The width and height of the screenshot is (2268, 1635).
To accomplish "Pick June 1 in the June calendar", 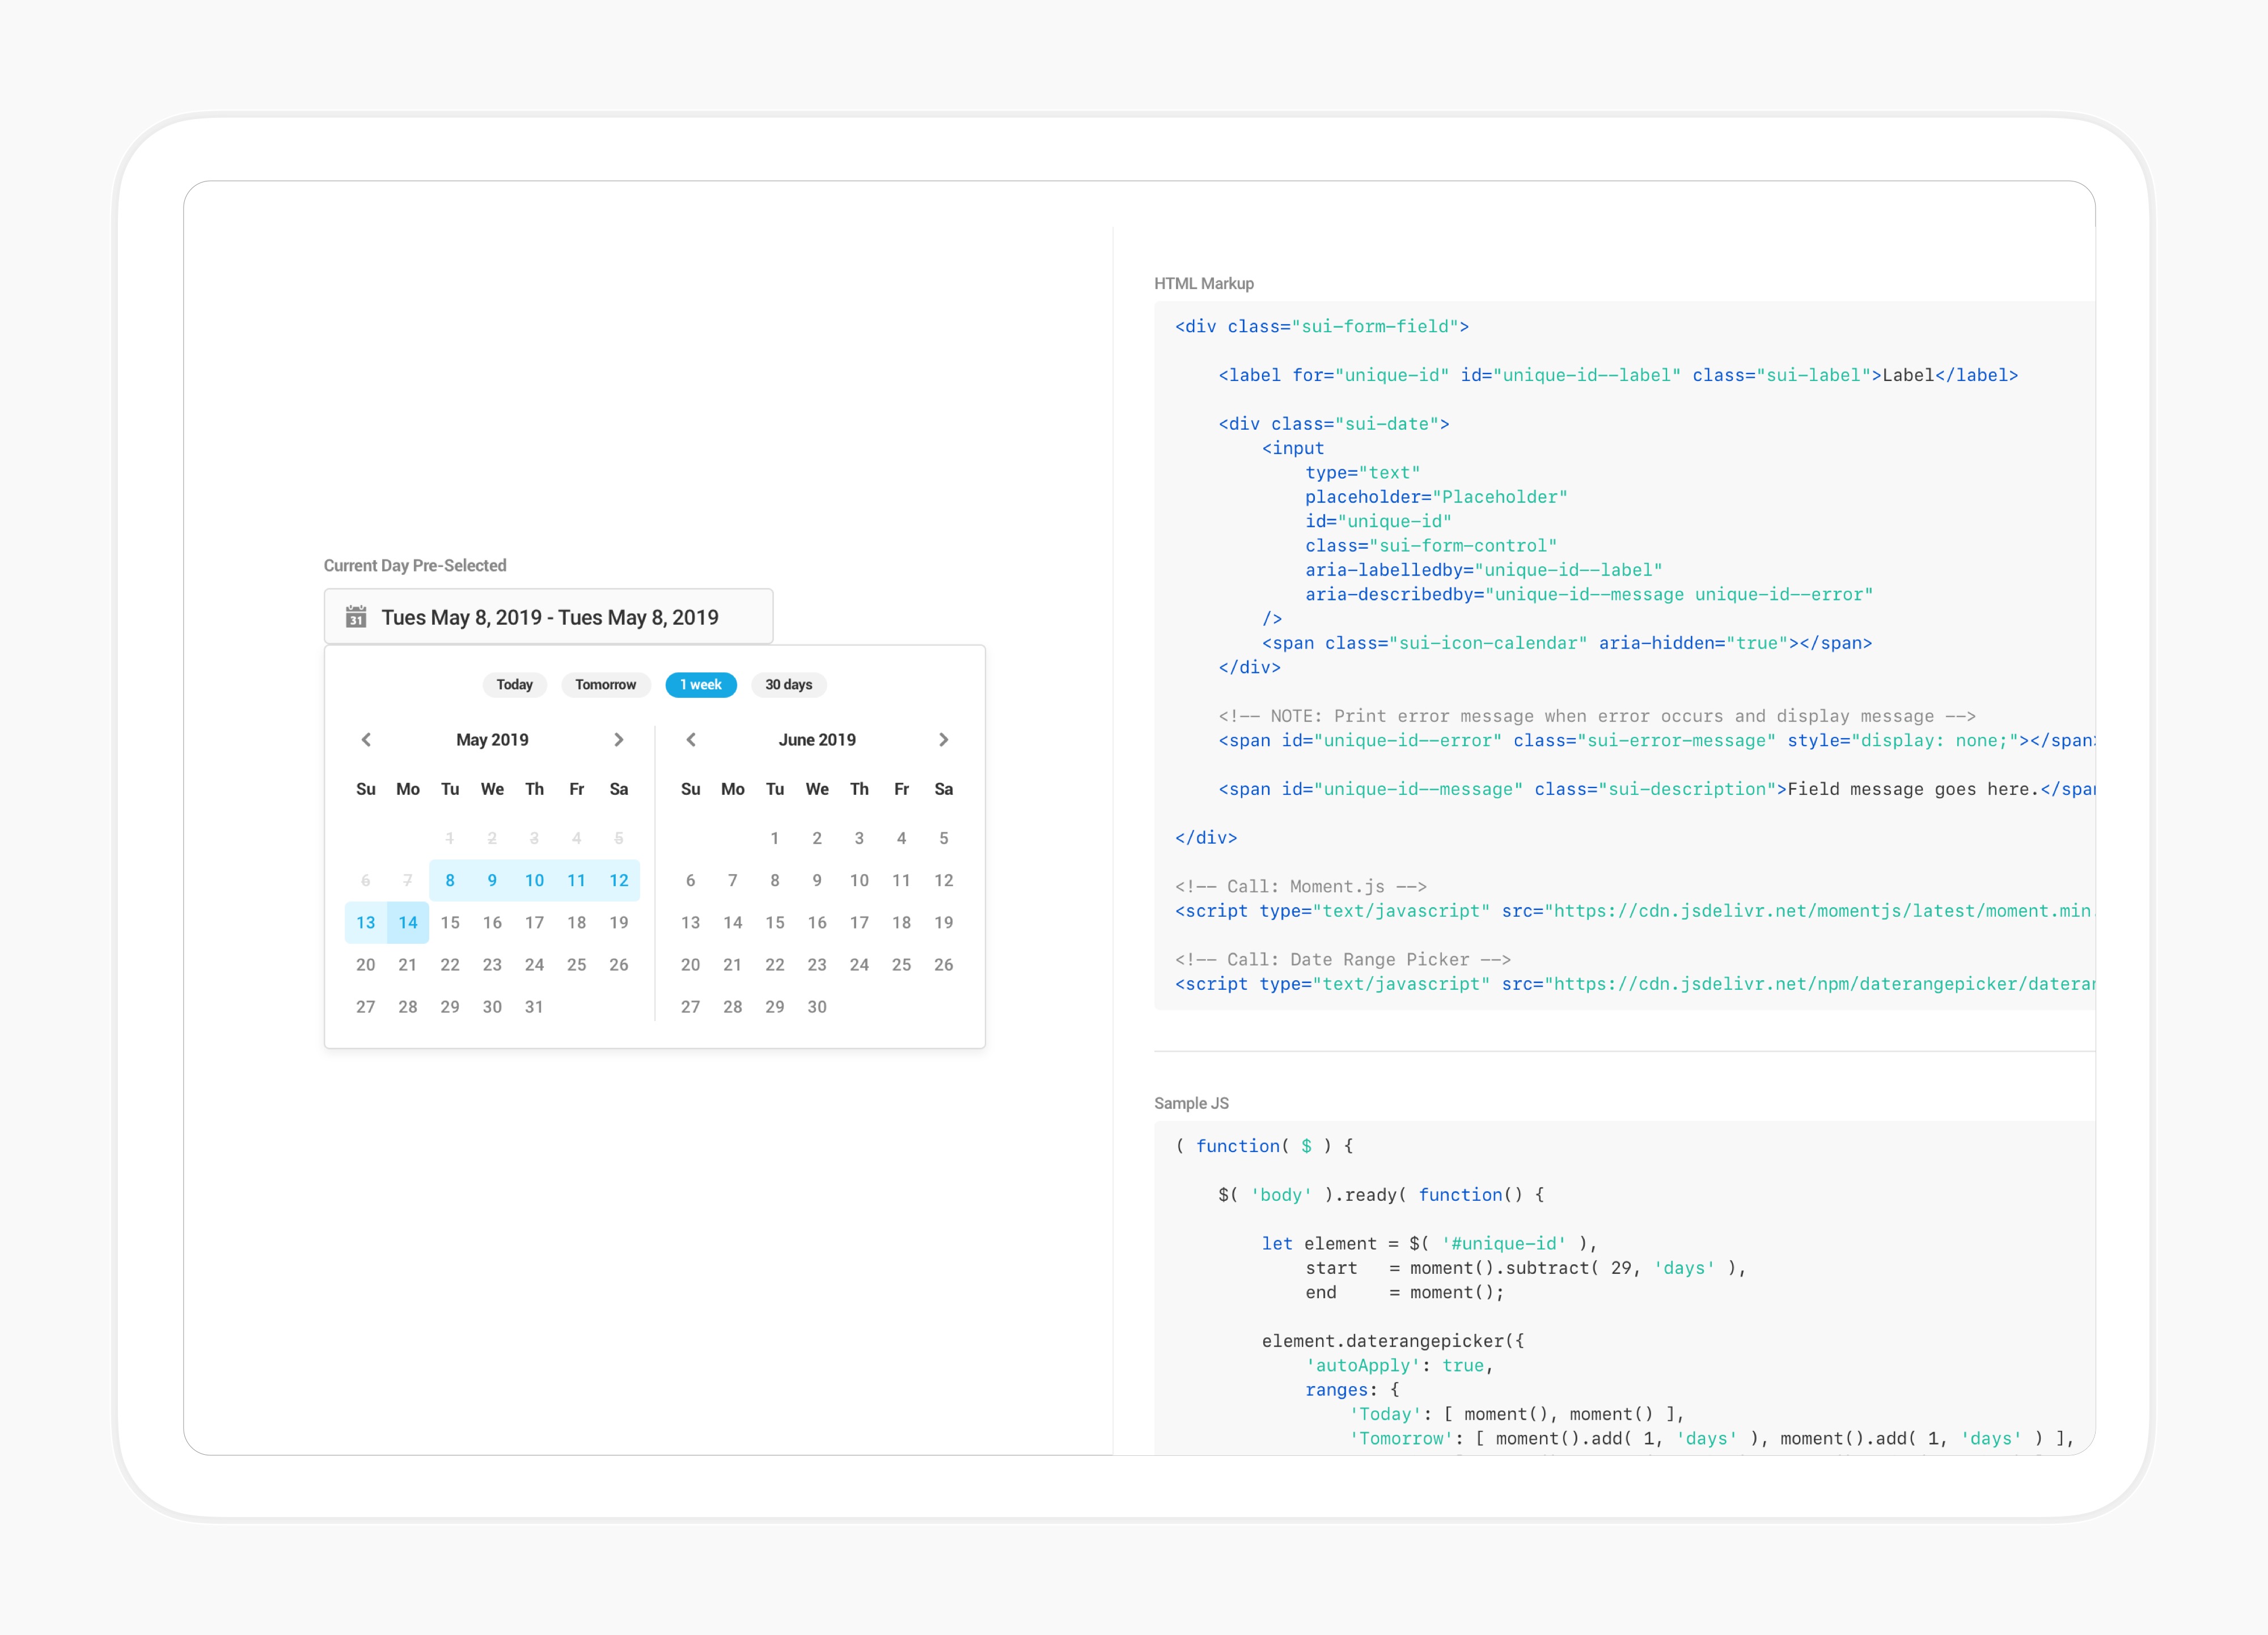I will point(775,839).
